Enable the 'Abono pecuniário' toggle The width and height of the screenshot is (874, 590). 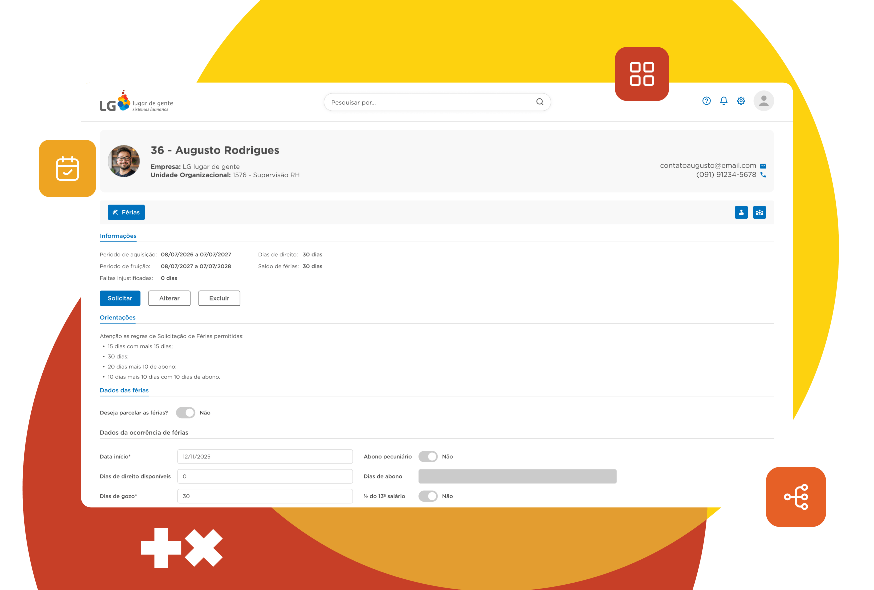point(428,456)
